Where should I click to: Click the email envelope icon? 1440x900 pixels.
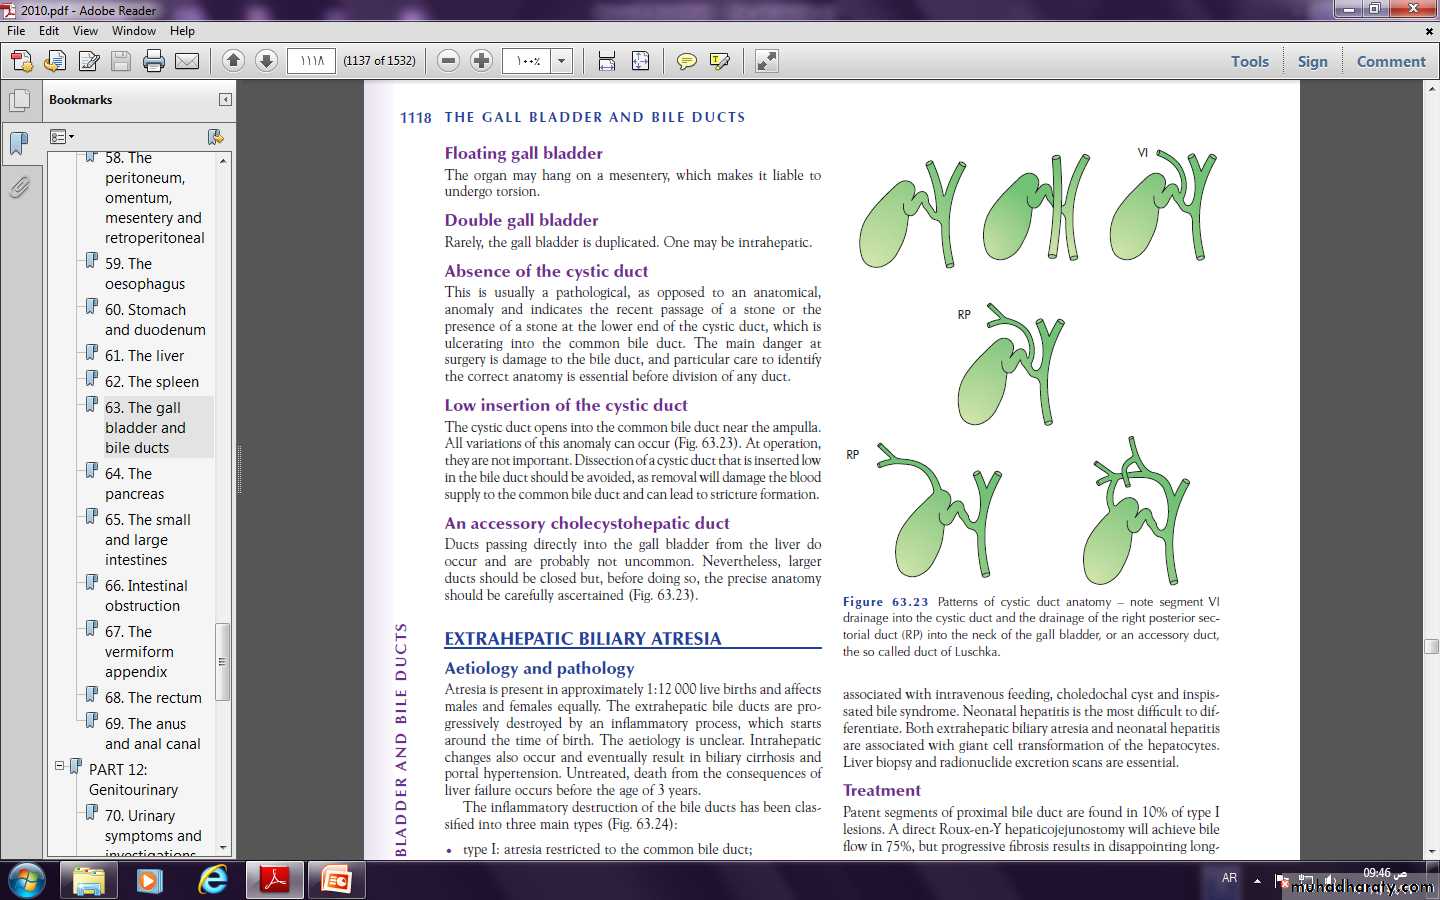pos(187,61)
